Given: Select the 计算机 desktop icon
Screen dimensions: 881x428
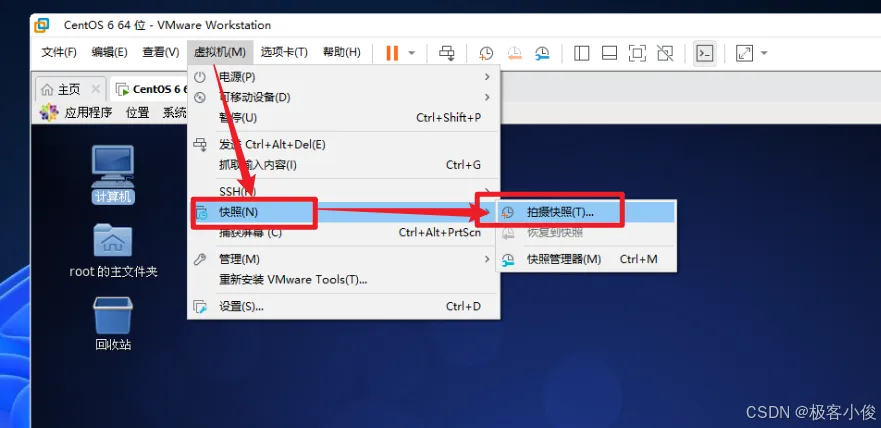Looking at the screenshot, I should click(x=113, y=174).
